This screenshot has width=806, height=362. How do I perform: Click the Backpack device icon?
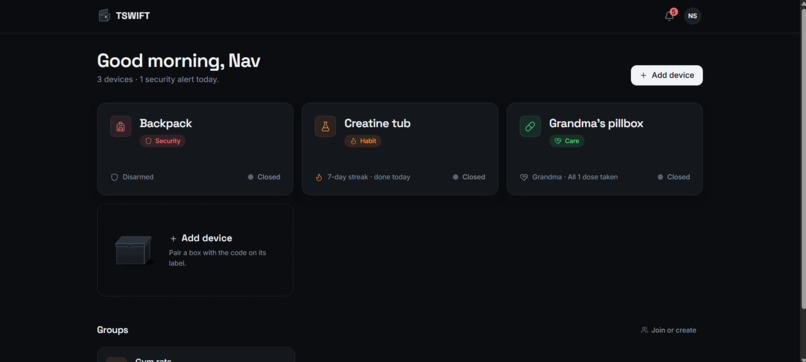120,126
